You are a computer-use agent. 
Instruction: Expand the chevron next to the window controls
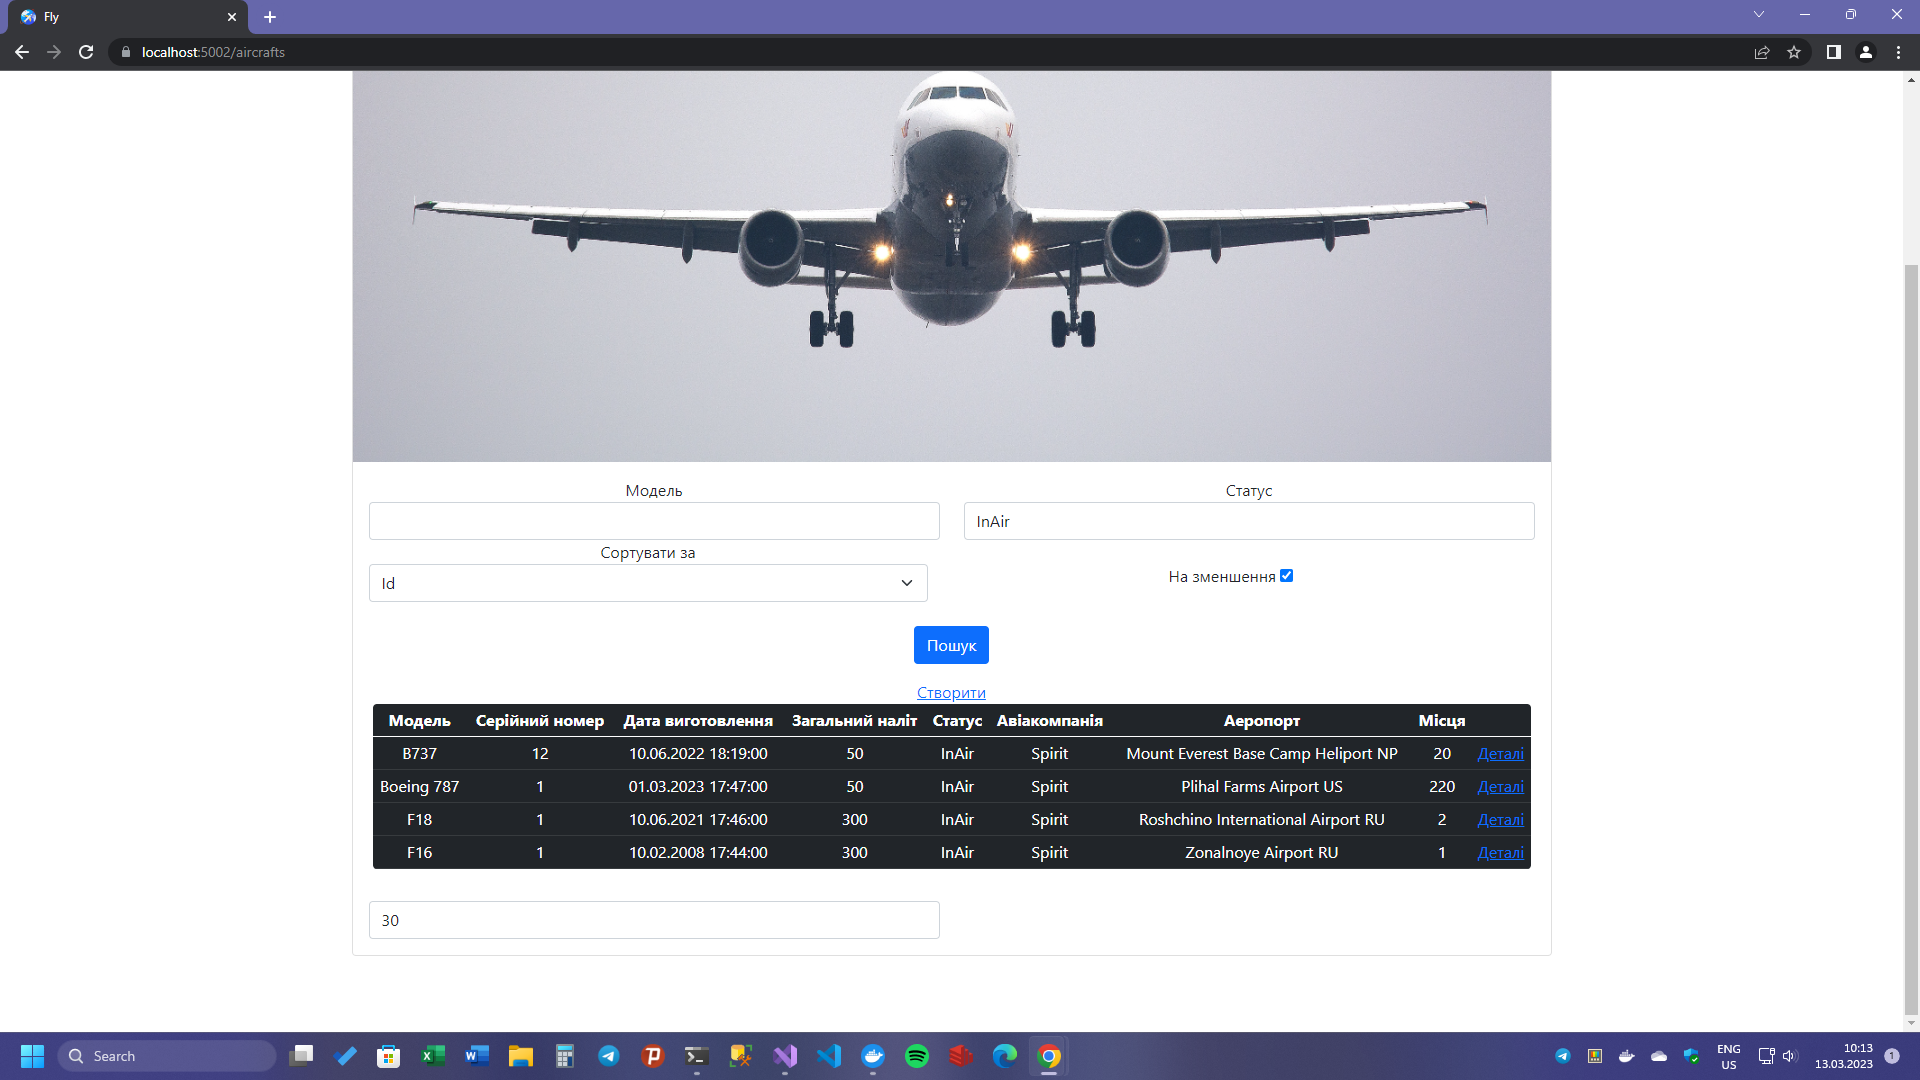point(1758,15)
